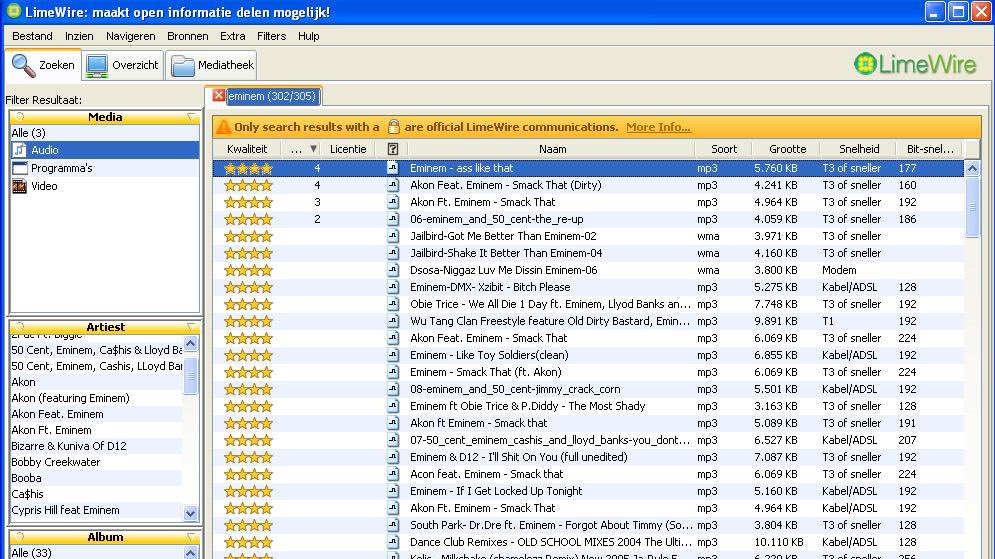Screen dimensions: 995x559
Task: Open the Bestand menu
Action: (x=32, y=36)
